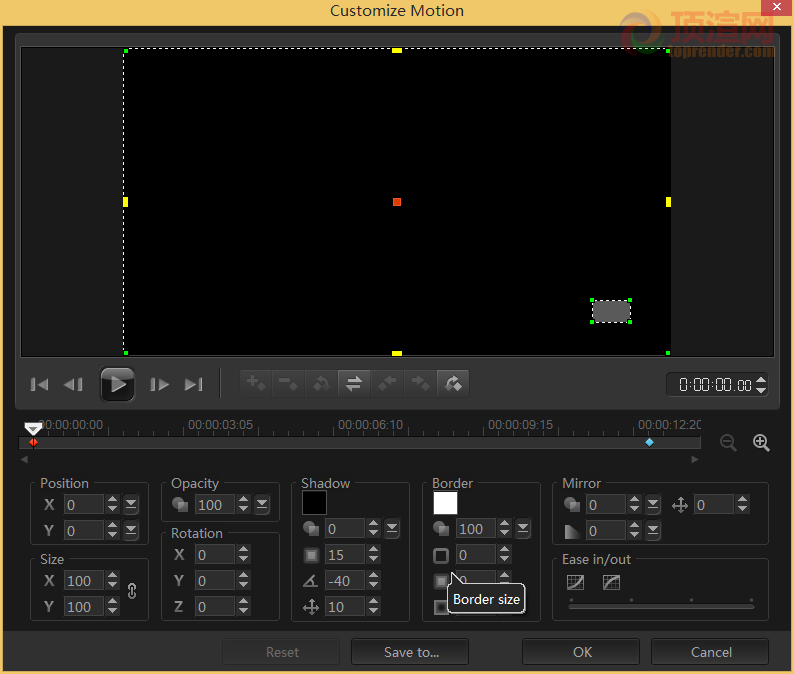Click the Rotation X value field
This screenshot has width=794, height=674.
tap(215, 554)
